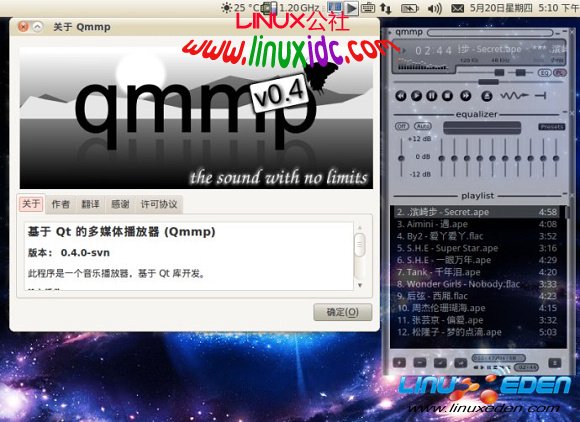Click the scroll down arrow in about text

click(360, 285)
